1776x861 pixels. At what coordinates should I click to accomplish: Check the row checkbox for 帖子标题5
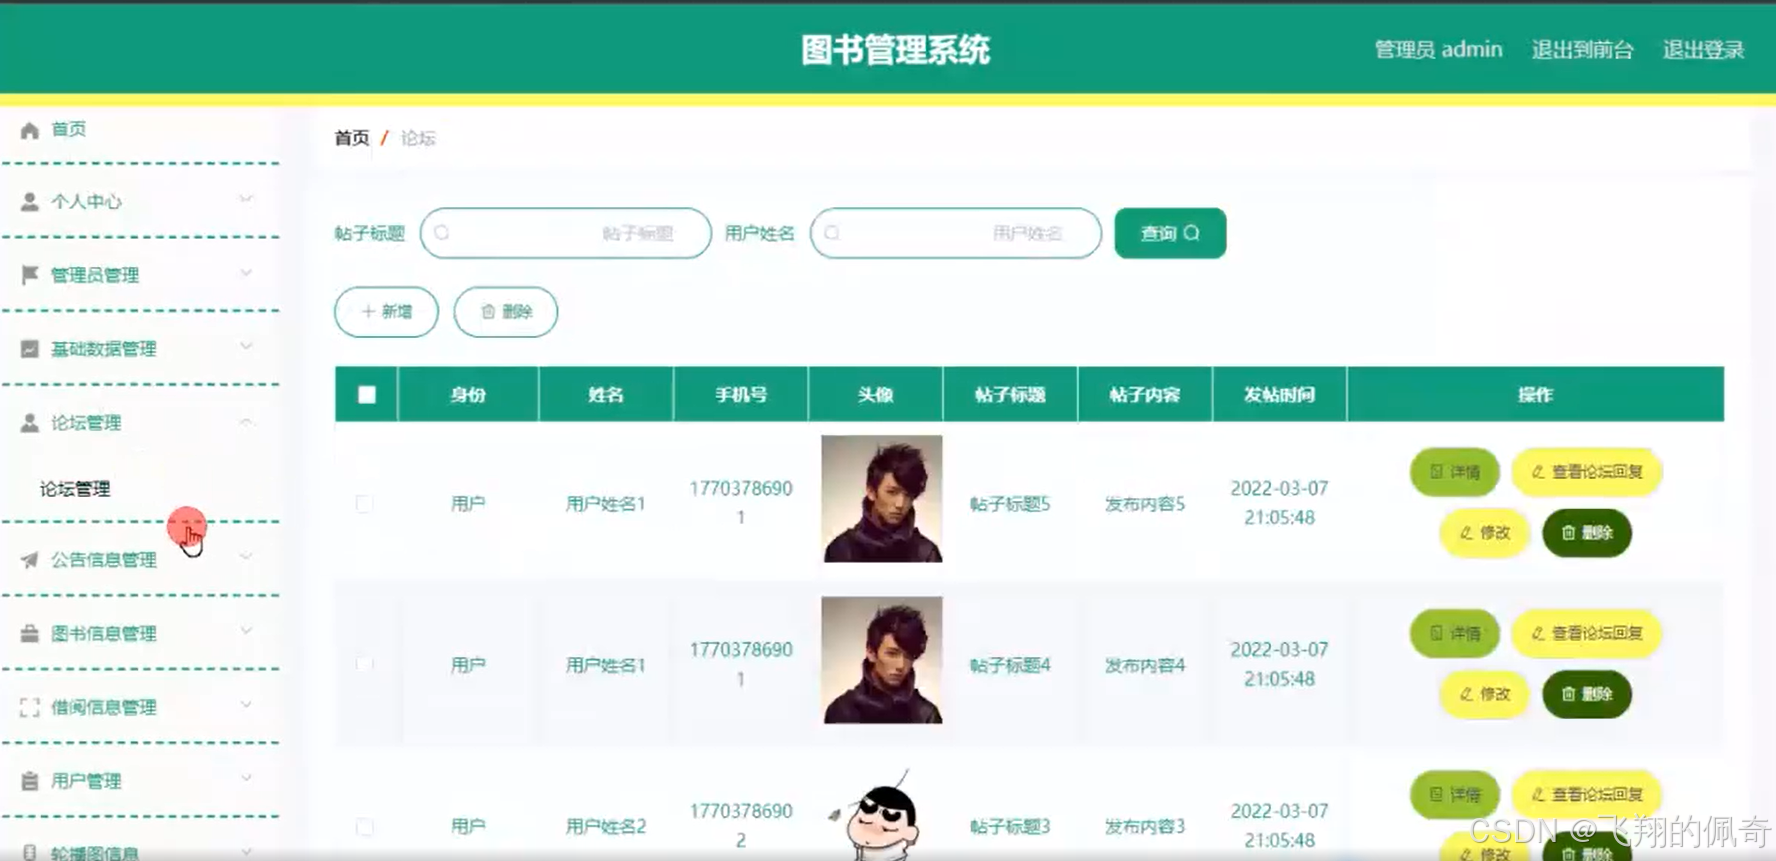point(365,503)
